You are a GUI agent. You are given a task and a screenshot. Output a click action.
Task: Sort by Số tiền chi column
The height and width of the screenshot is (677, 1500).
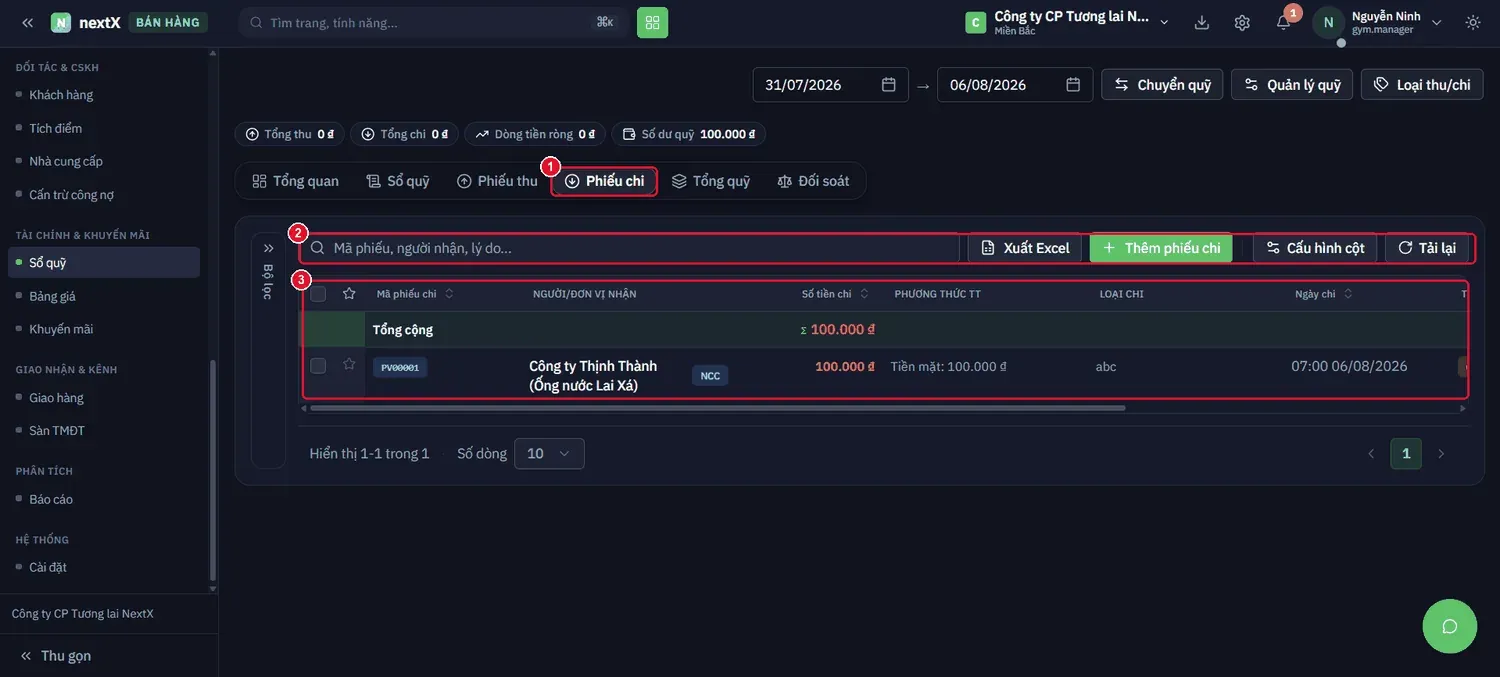coord(835,294)
